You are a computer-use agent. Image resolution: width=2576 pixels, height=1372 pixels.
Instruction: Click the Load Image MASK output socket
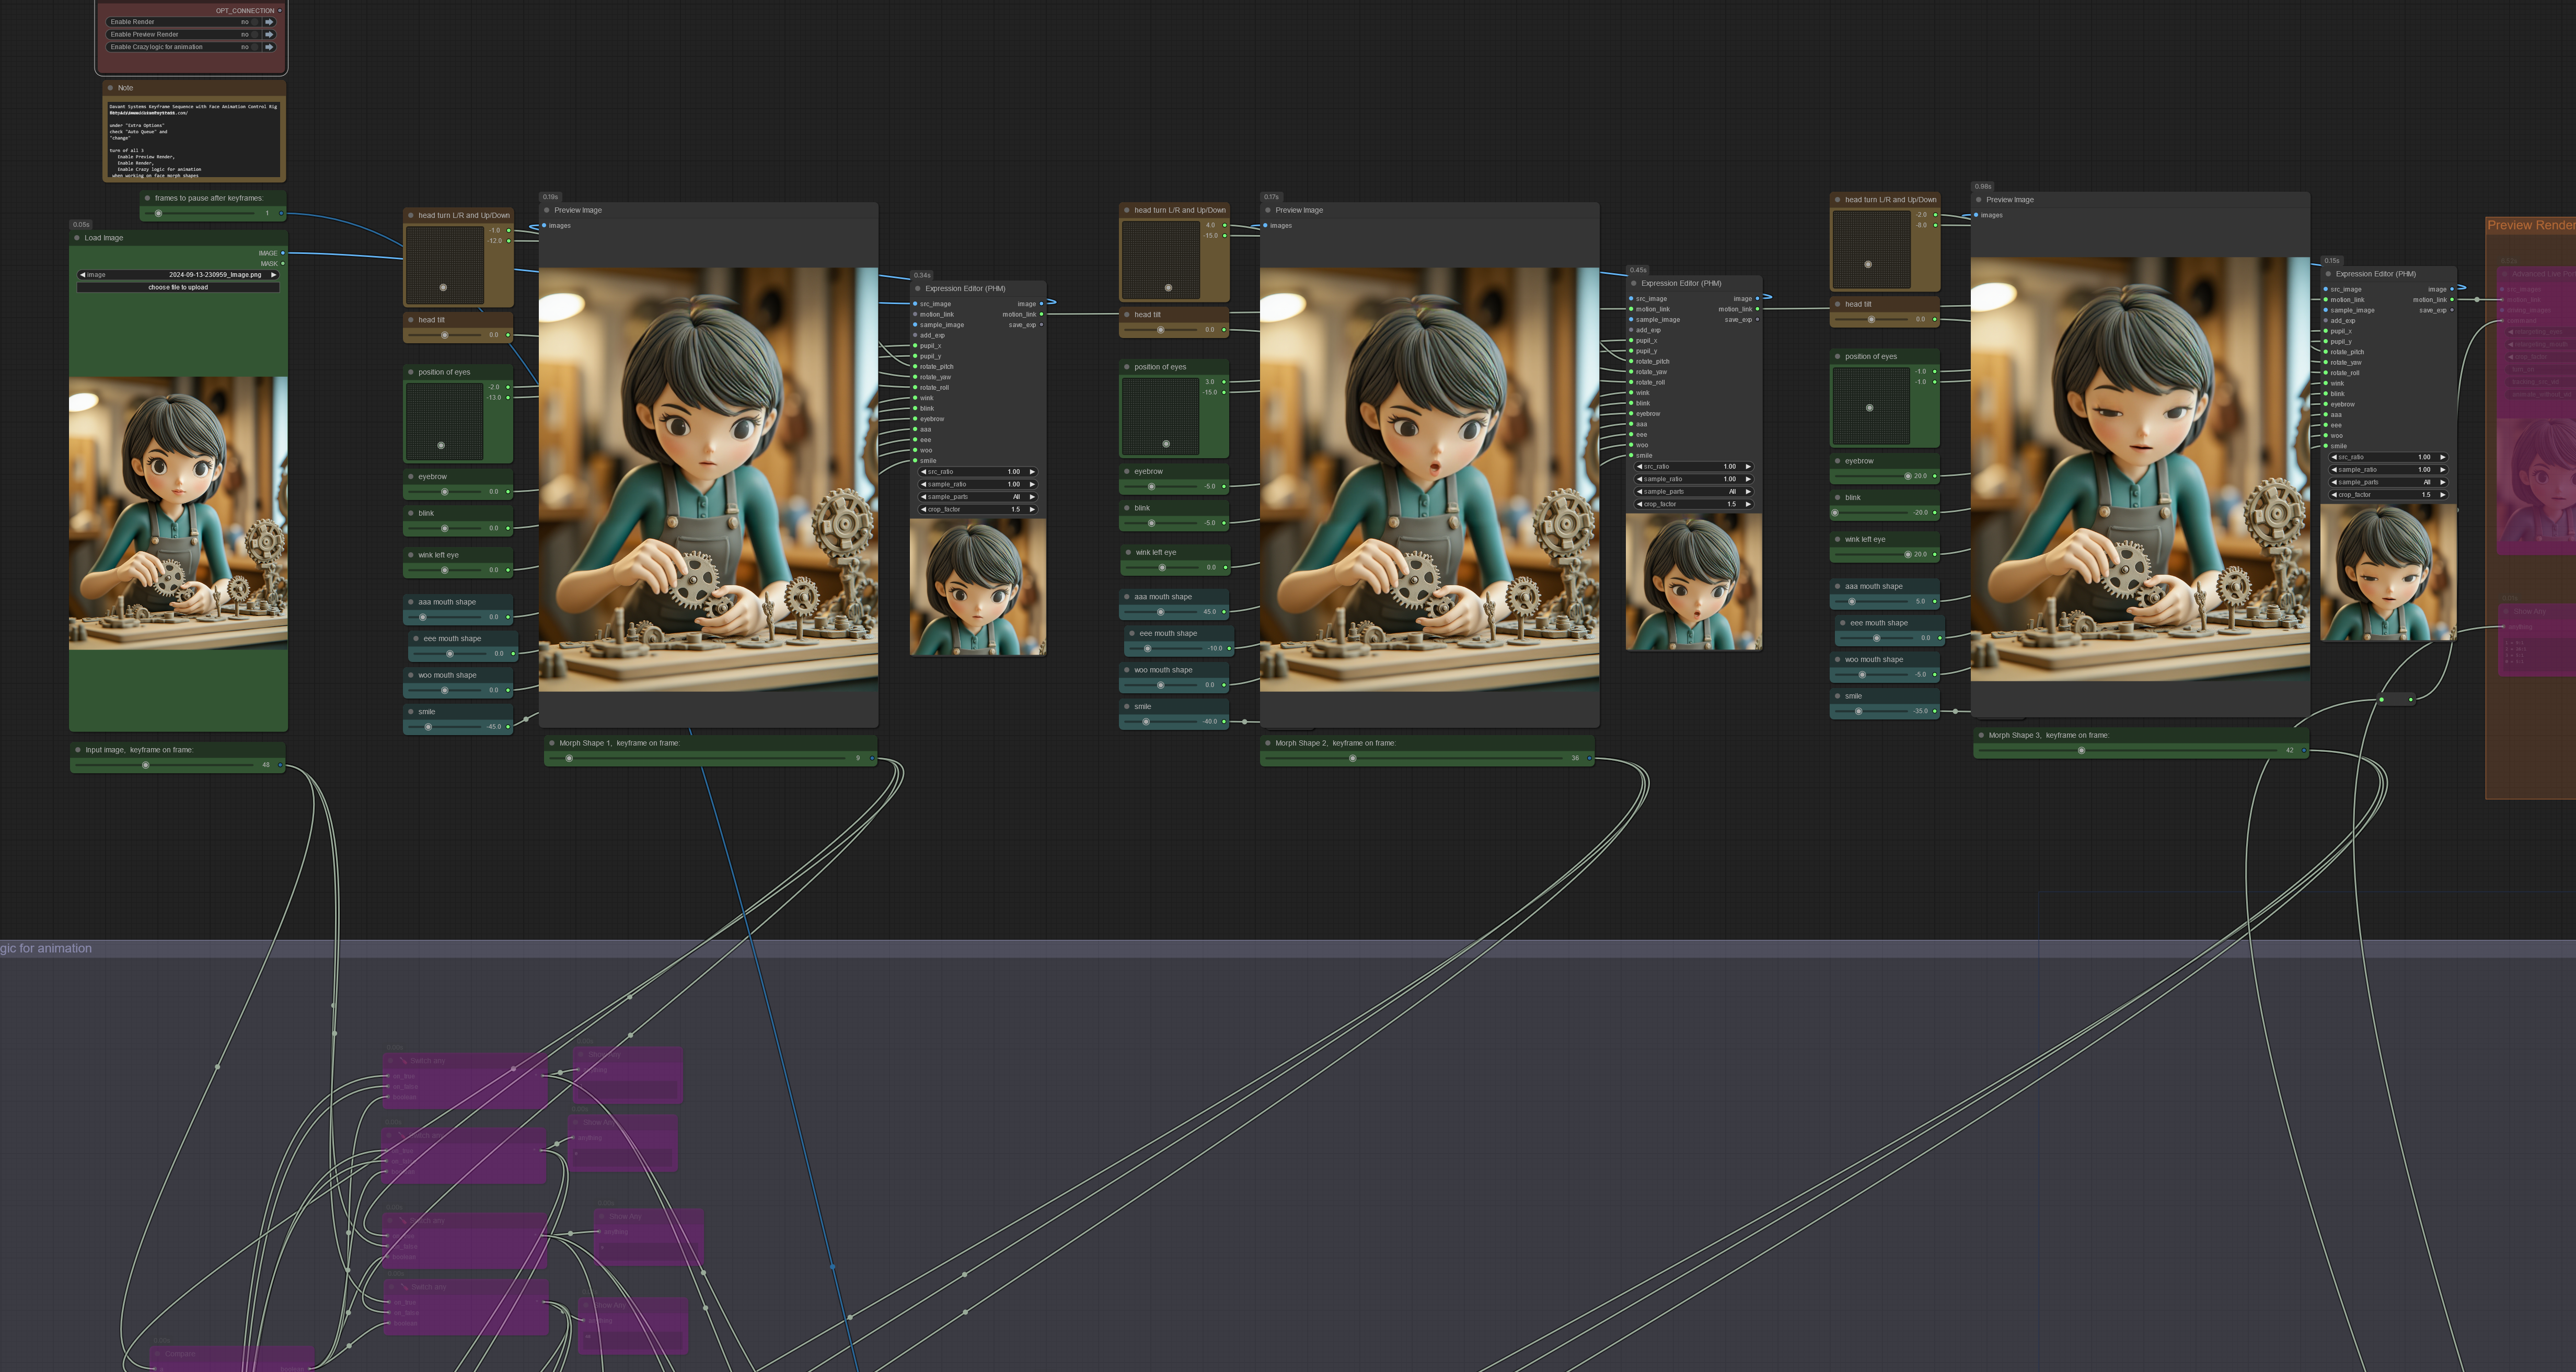pos(283,263)
